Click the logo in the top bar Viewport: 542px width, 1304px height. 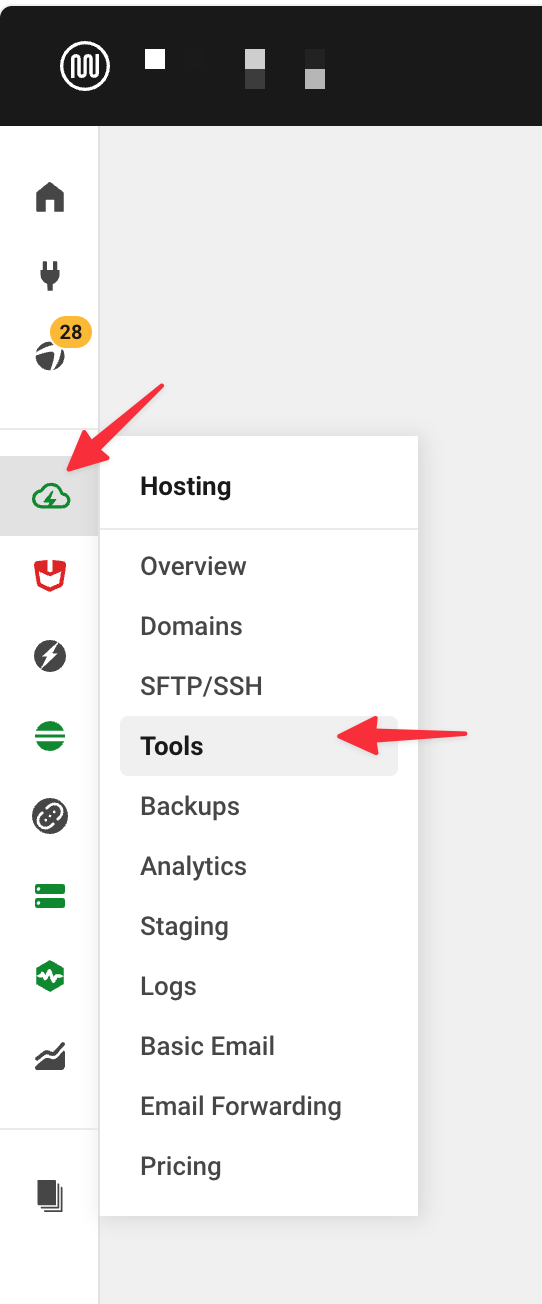click(86, 67)
